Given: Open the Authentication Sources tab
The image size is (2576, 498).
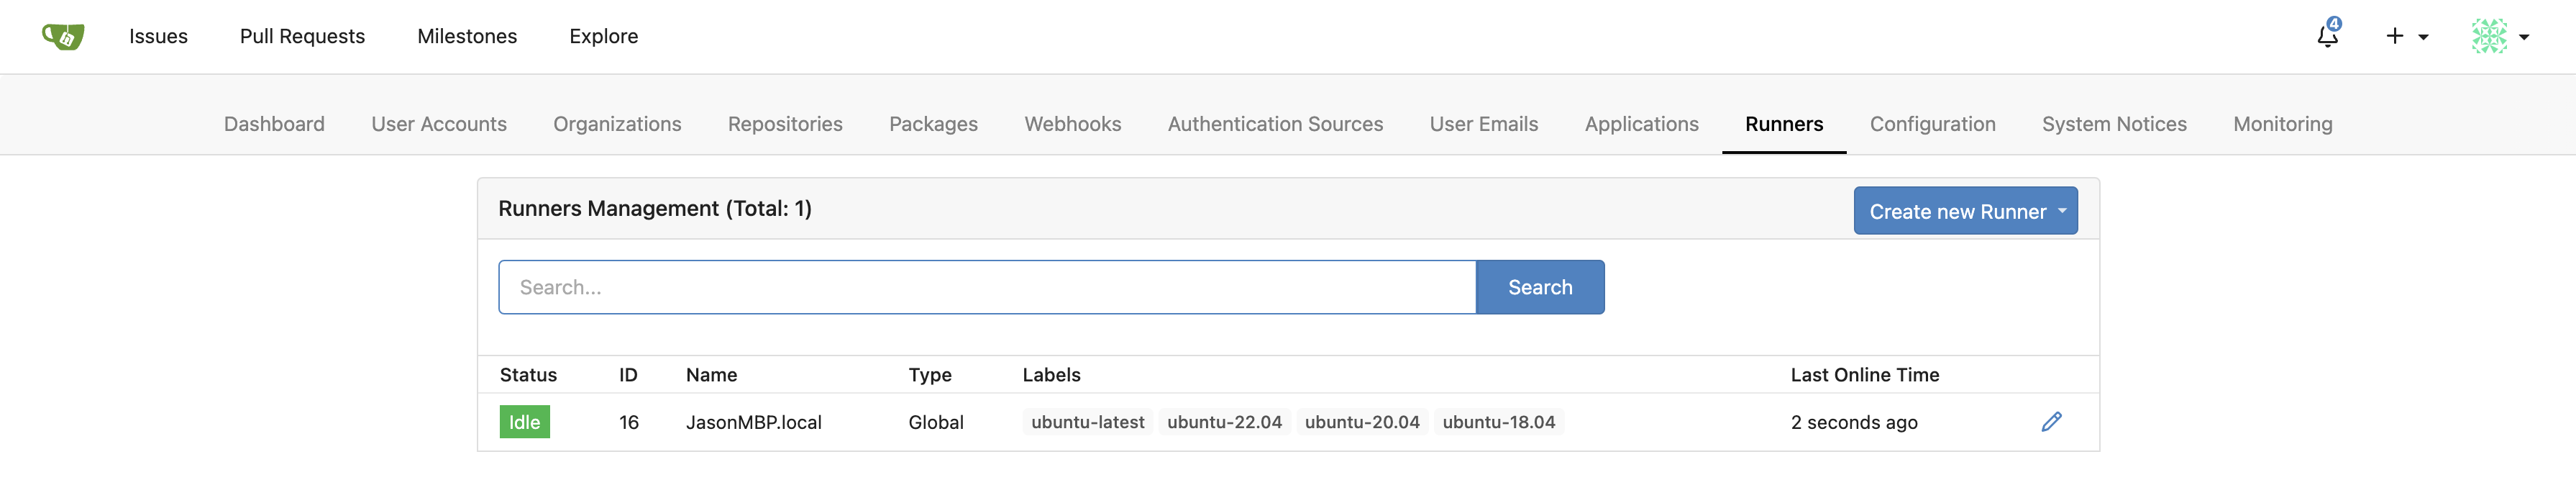Looking at the screenshot, I should tap(1275, 124).
